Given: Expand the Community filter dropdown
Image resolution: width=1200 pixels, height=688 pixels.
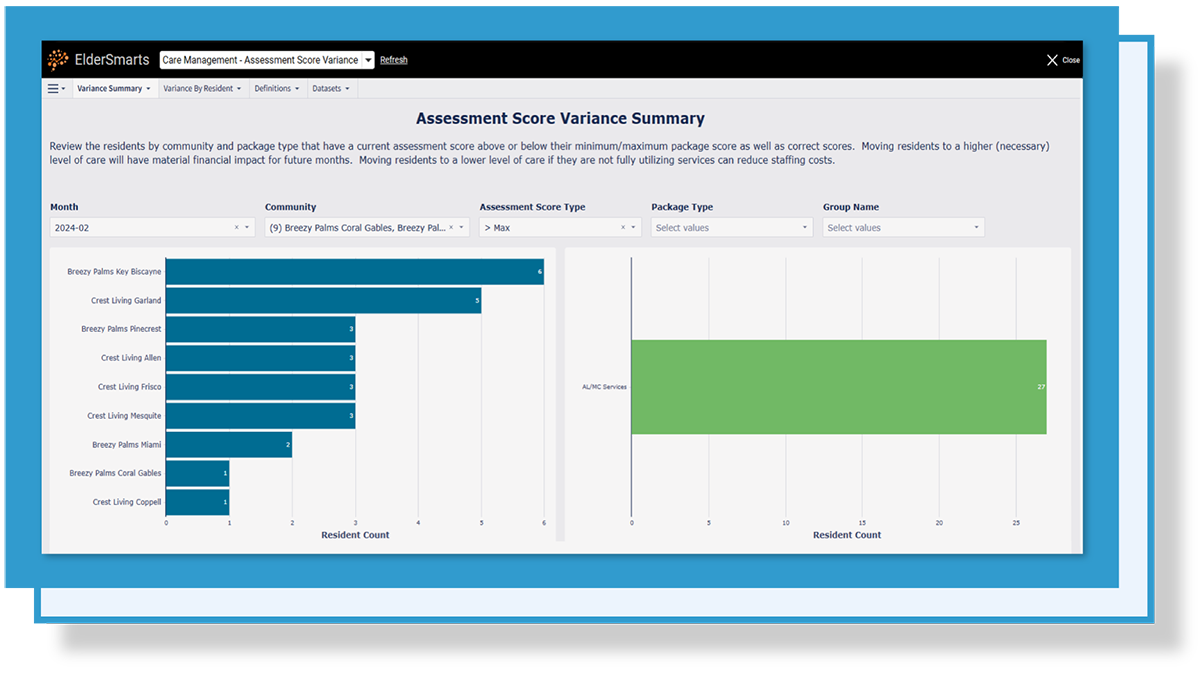Looking at the screenshot, I should pos(462,226).
